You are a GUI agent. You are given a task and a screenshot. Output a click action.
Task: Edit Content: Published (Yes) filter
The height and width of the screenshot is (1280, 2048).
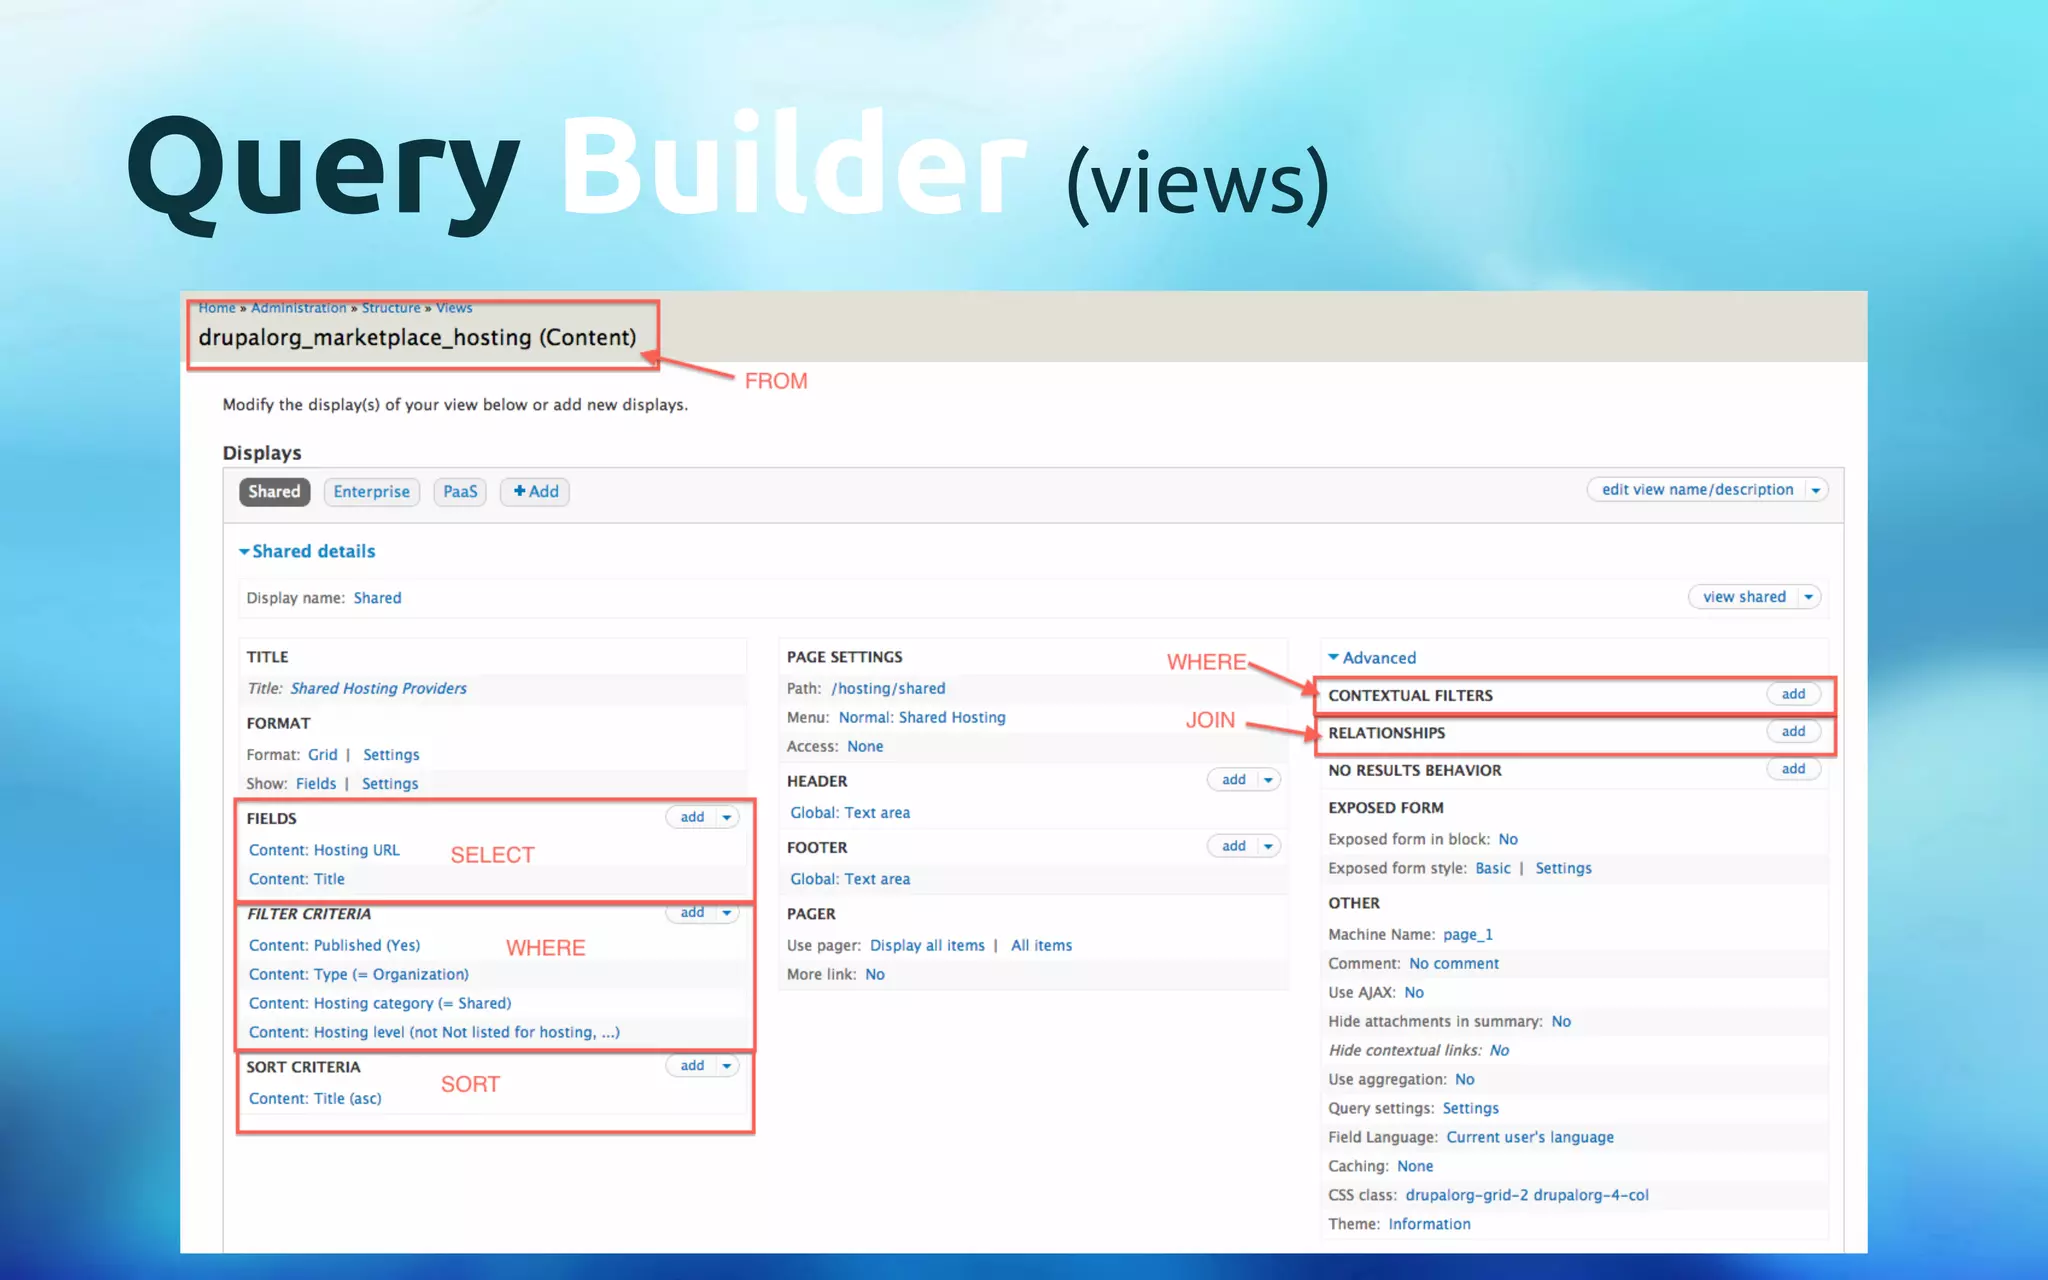334,945
